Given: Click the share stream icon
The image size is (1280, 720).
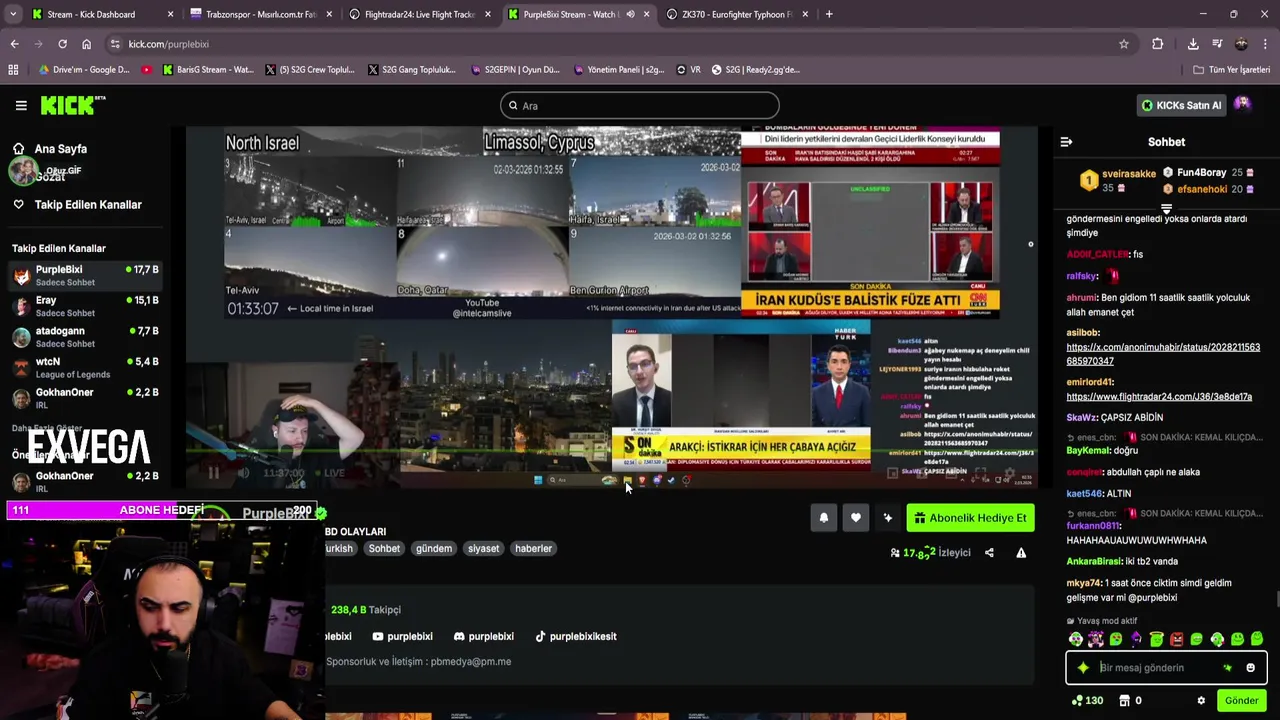Looking at the screenshot, I should click(x=989, y=552).
